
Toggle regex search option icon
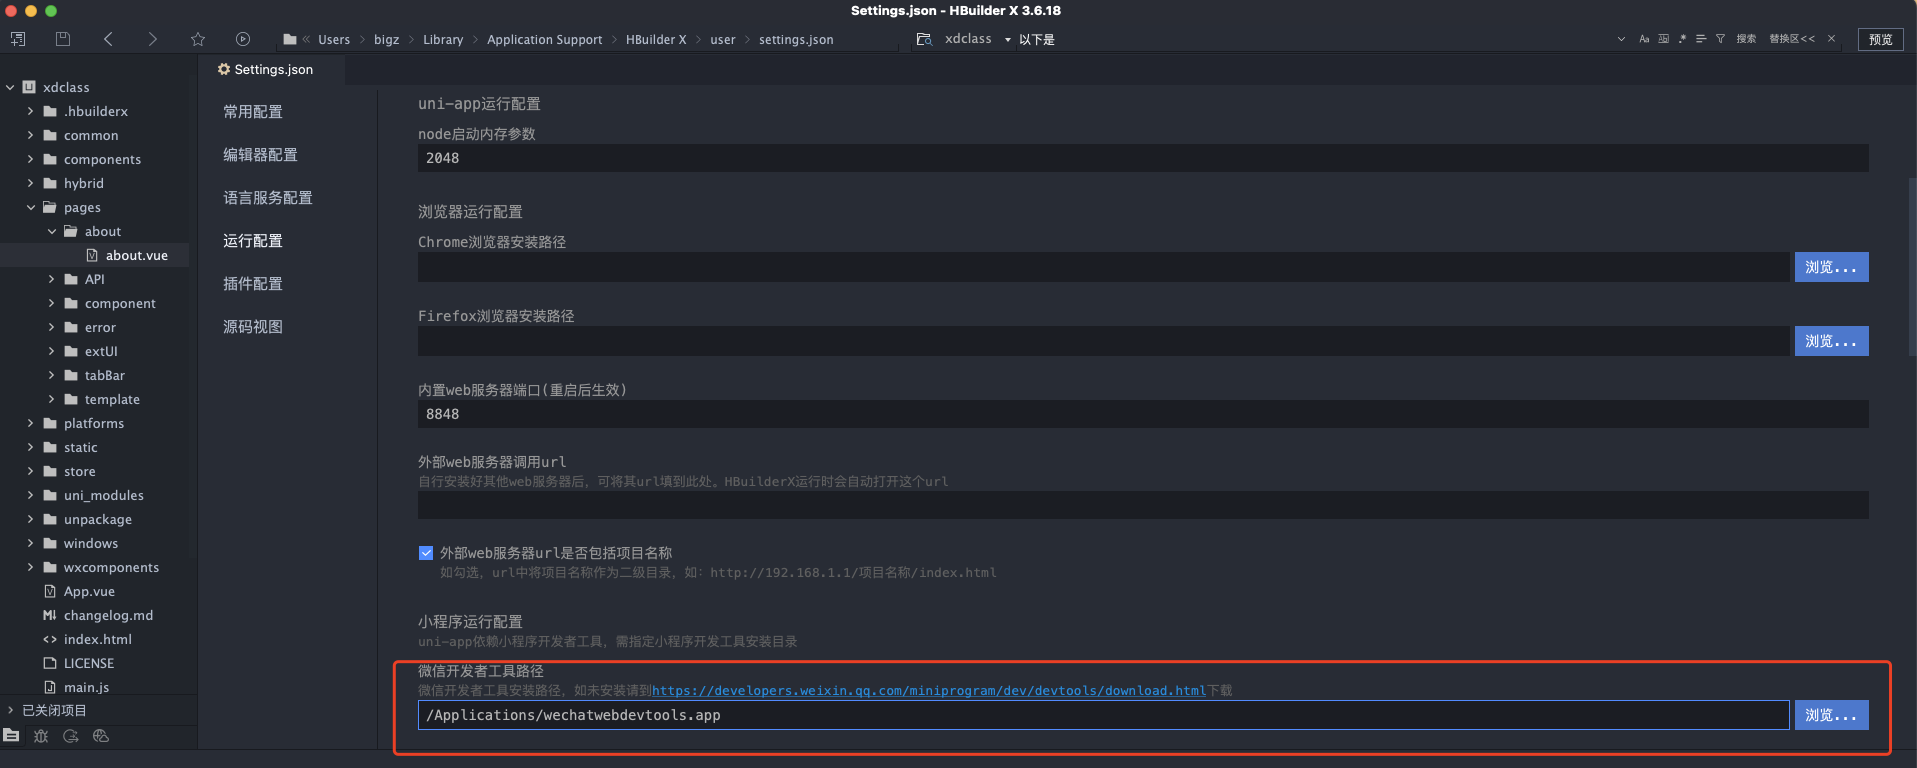tap(1682, 39)
